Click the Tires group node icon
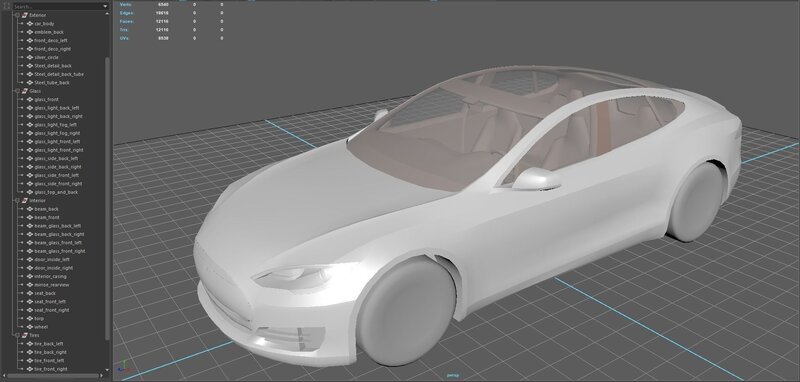 pyautogui.click(x=24, y=336)
